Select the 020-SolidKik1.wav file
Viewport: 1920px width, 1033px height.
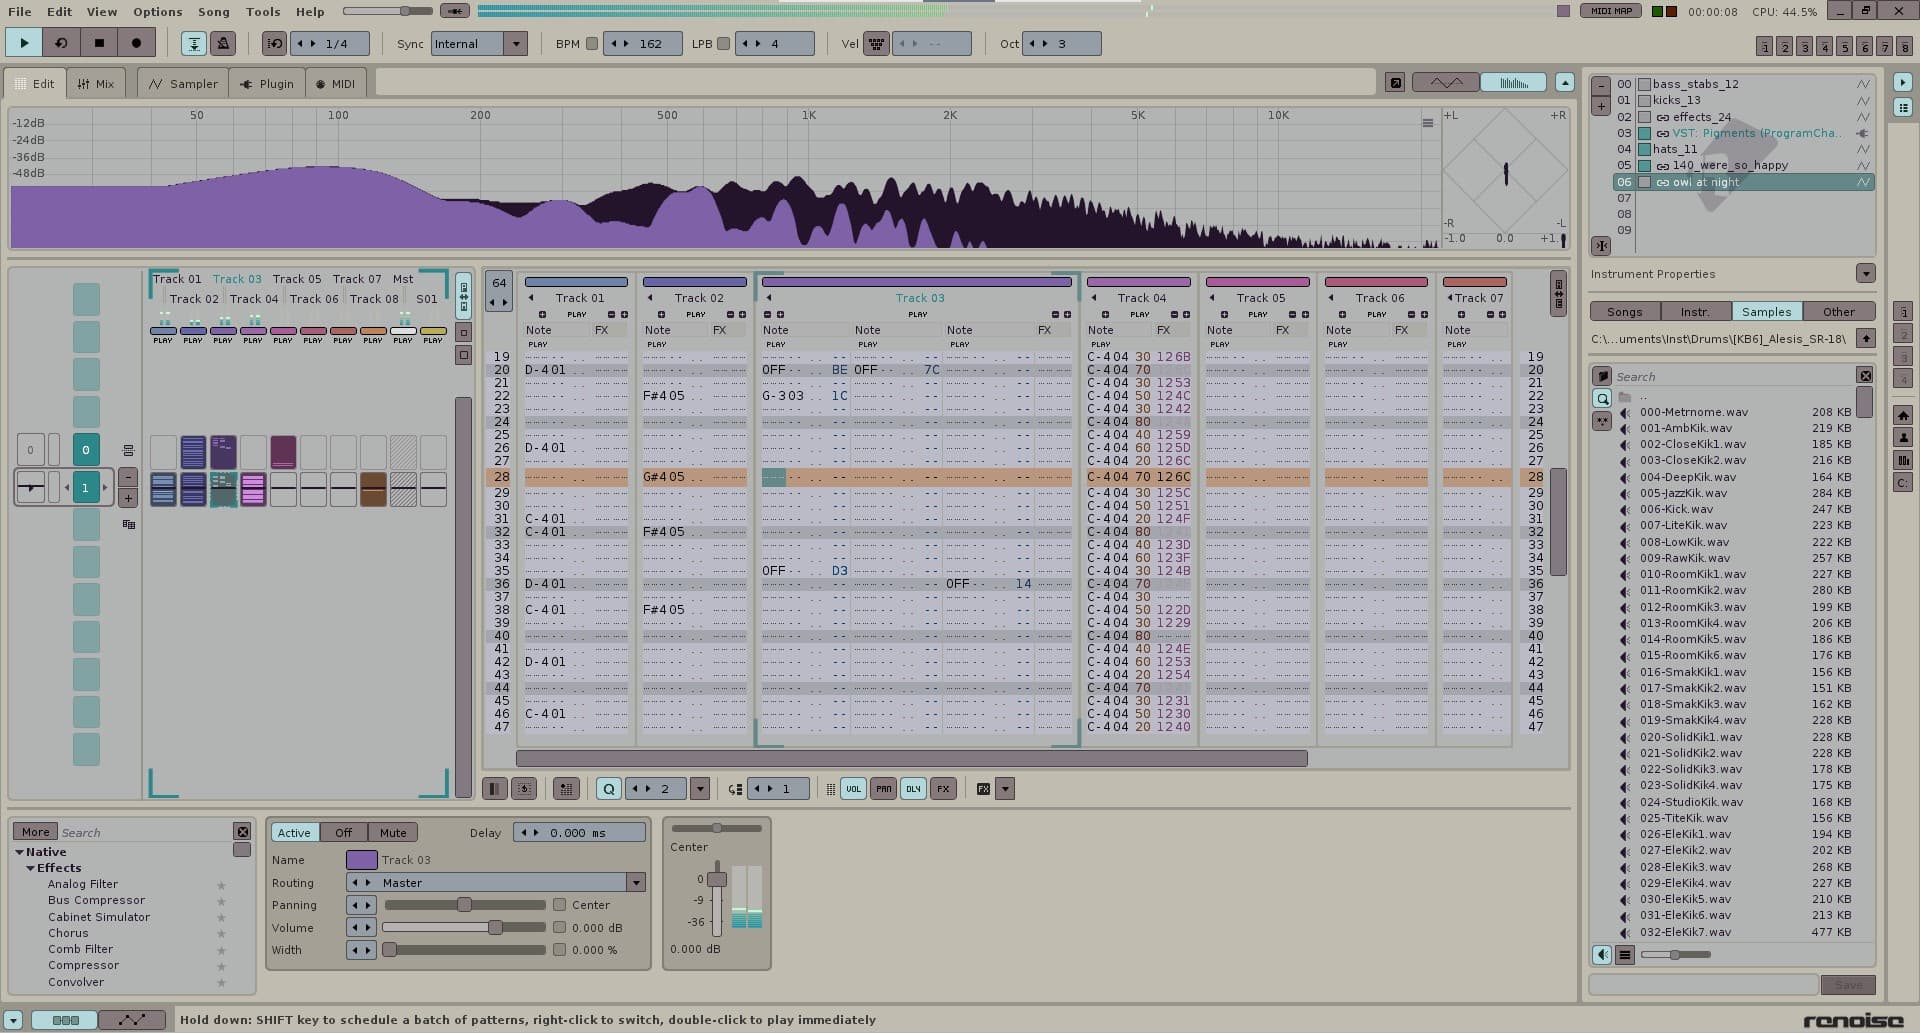click(x=1690, y=737)
